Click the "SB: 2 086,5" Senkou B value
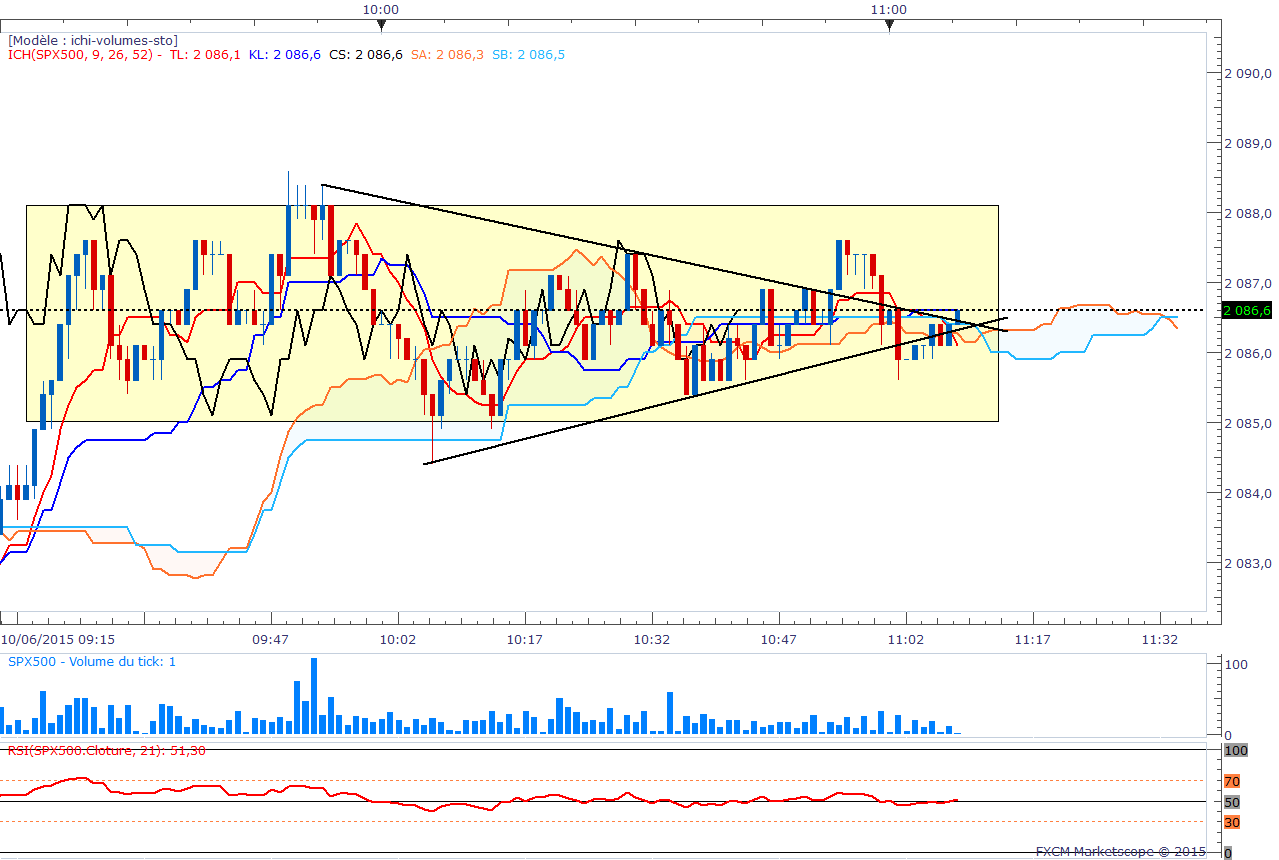The width and height of the screenshot is (1279, 860). pos(529,54)
